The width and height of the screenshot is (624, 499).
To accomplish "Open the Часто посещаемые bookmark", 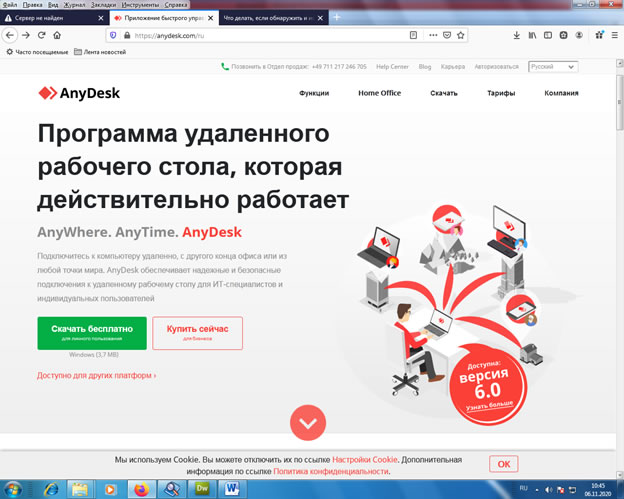I will tap(37, 52).
